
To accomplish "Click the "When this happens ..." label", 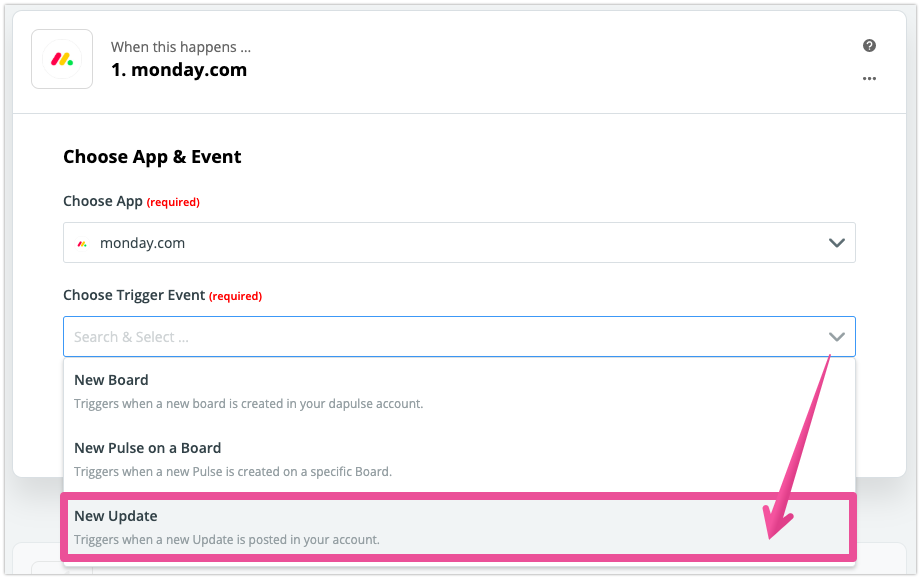I will 180,47.
